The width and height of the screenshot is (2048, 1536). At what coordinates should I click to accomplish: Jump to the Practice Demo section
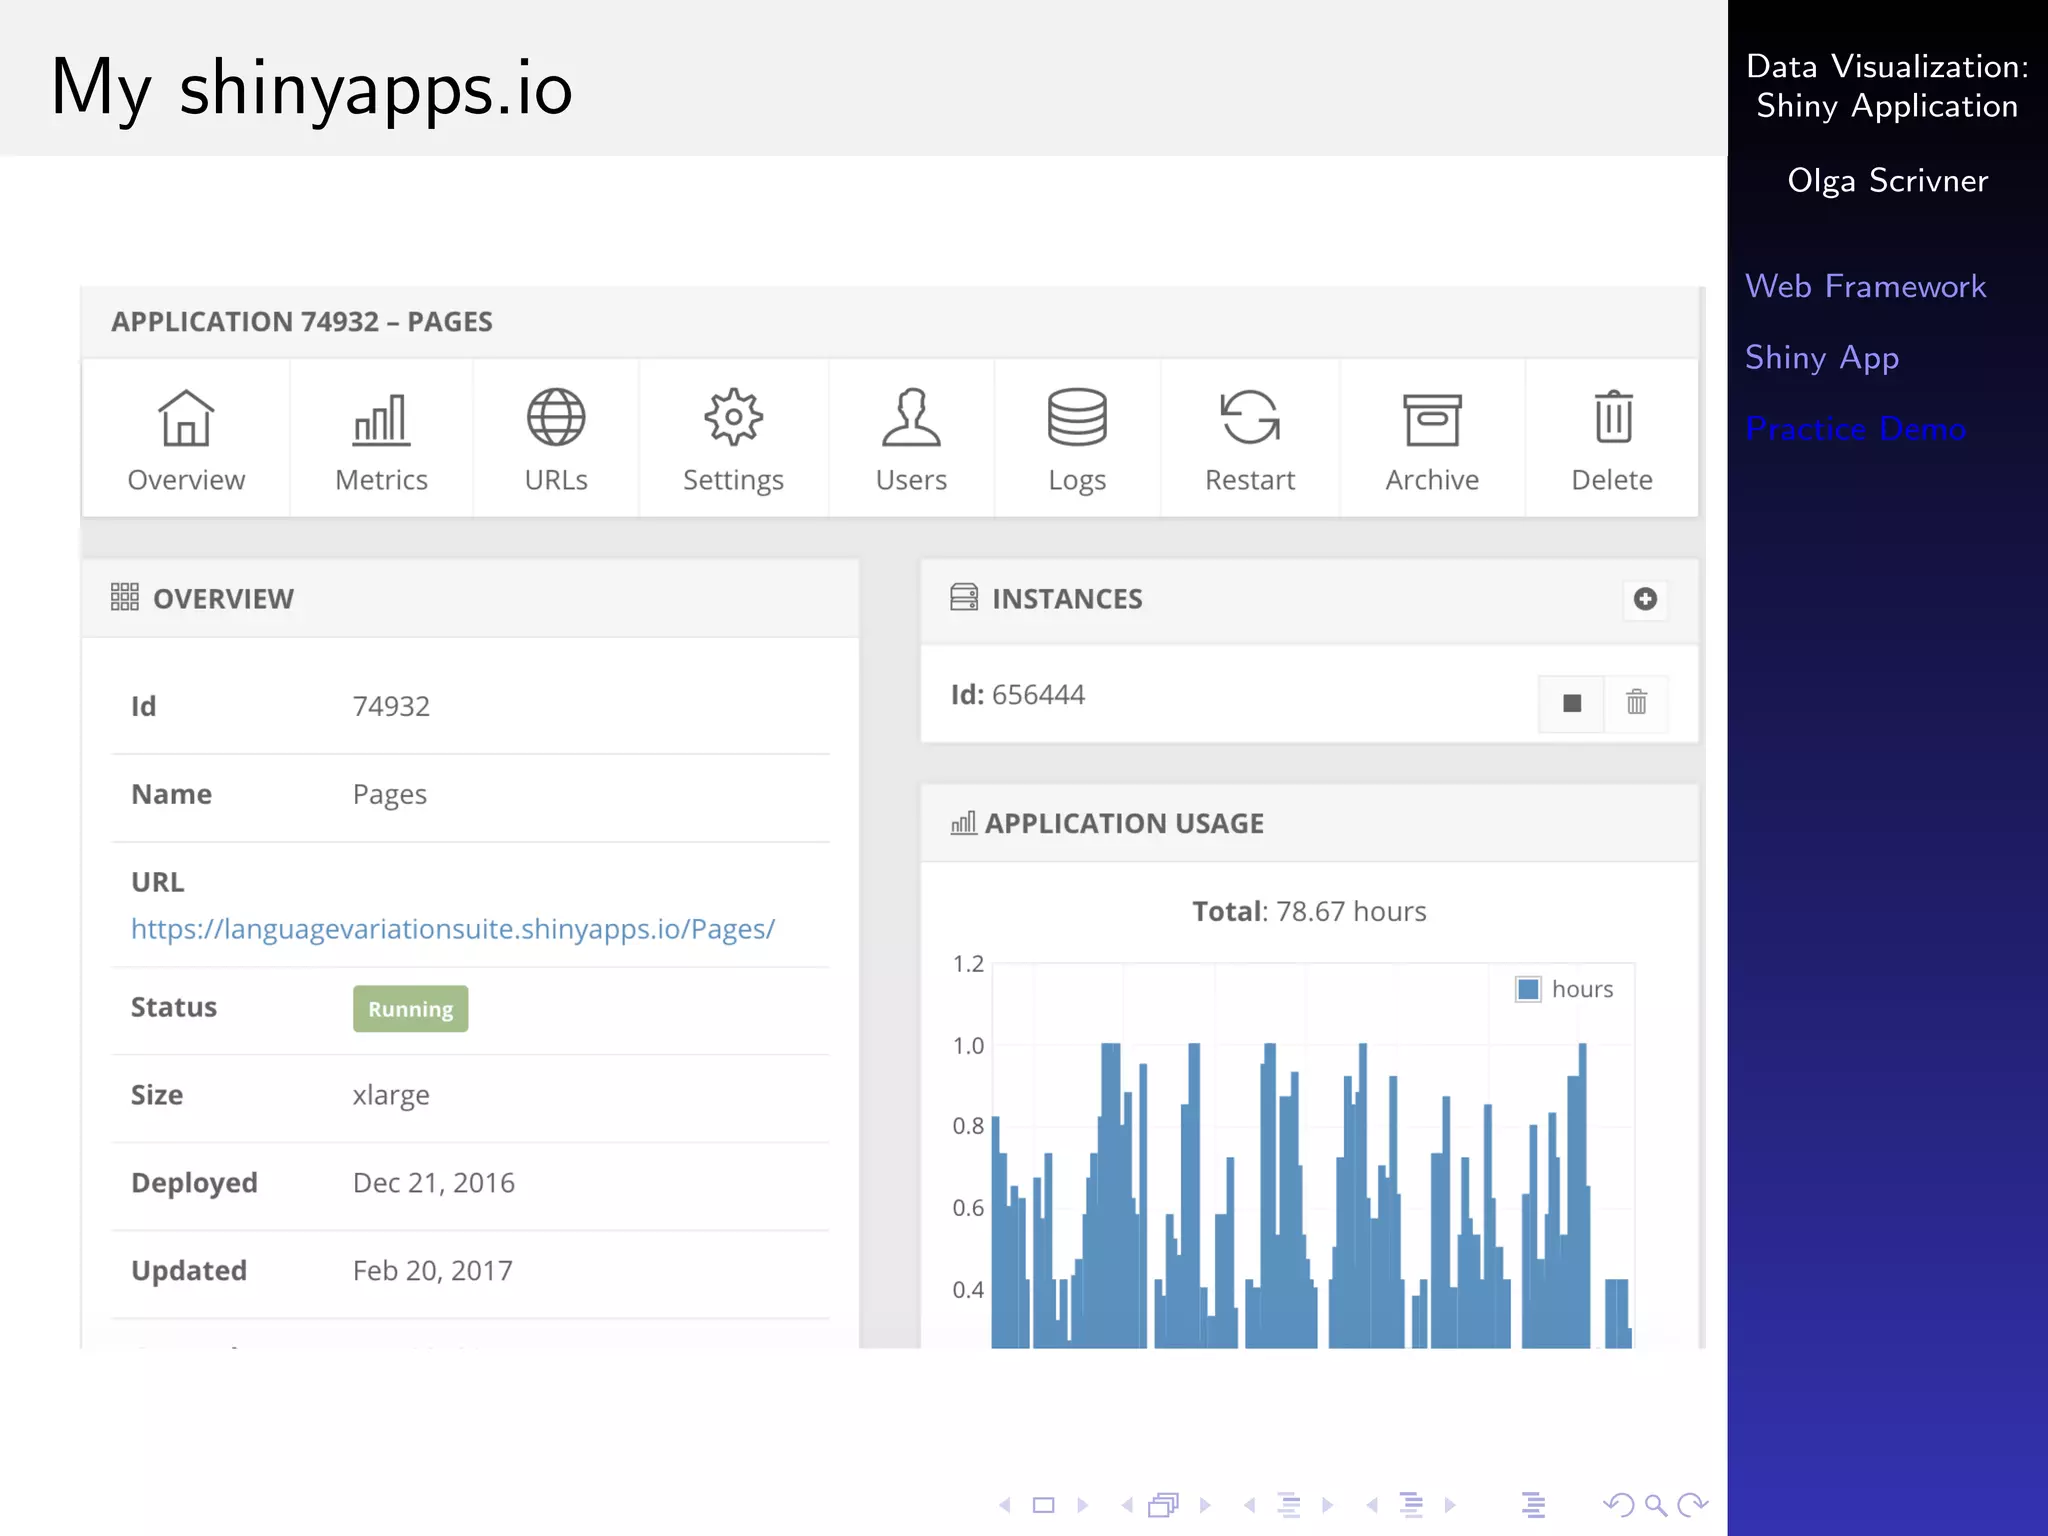pyautogui.click(x=1855, y=429)
